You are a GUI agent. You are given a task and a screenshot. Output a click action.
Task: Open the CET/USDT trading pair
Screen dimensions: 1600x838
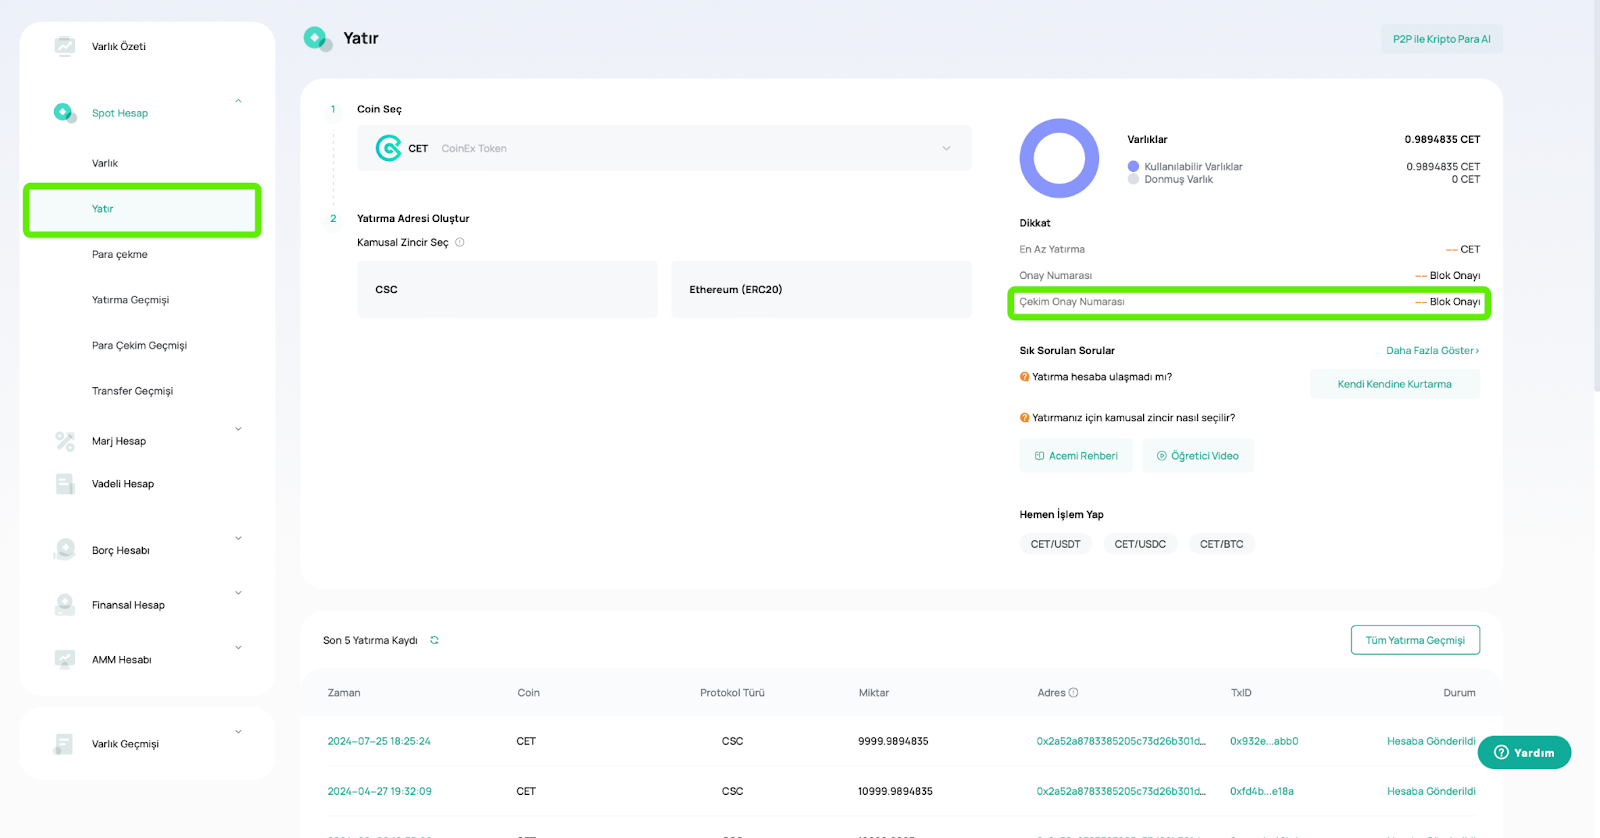pos(1056,544)
